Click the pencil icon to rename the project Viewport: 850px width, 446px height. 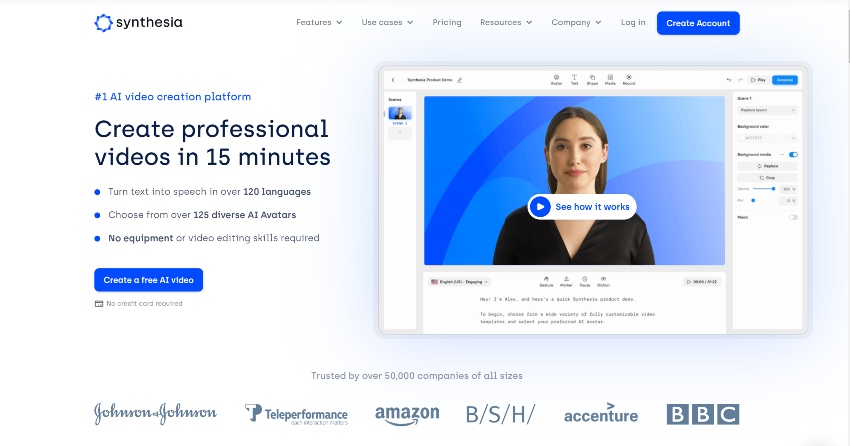(x=459, y=80)
